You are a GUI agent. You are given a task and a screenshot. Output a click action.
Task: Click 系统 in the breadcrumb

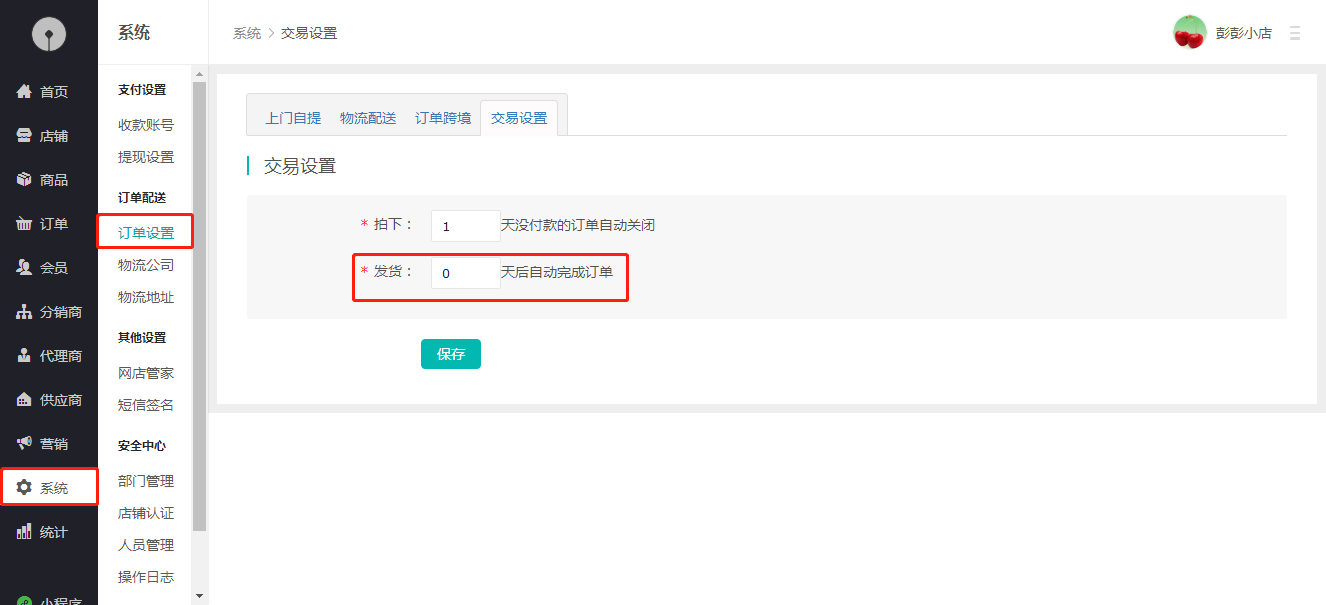coord(247,33)
